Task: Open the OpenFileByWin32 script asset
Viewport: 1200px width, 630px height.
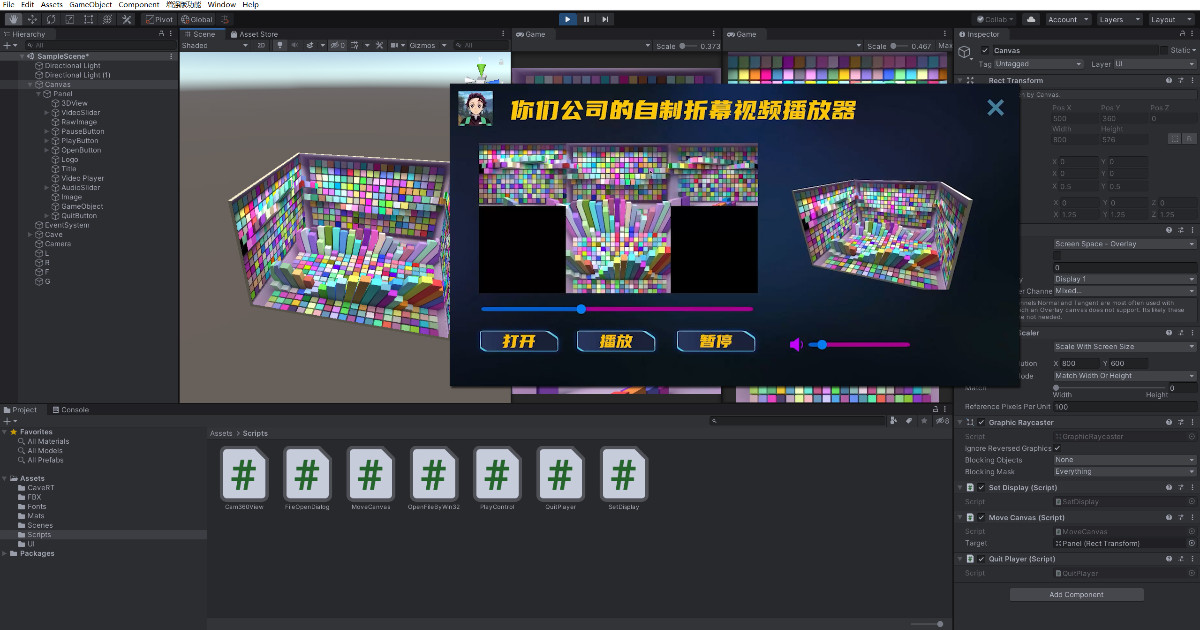Action: click(433, 473)
